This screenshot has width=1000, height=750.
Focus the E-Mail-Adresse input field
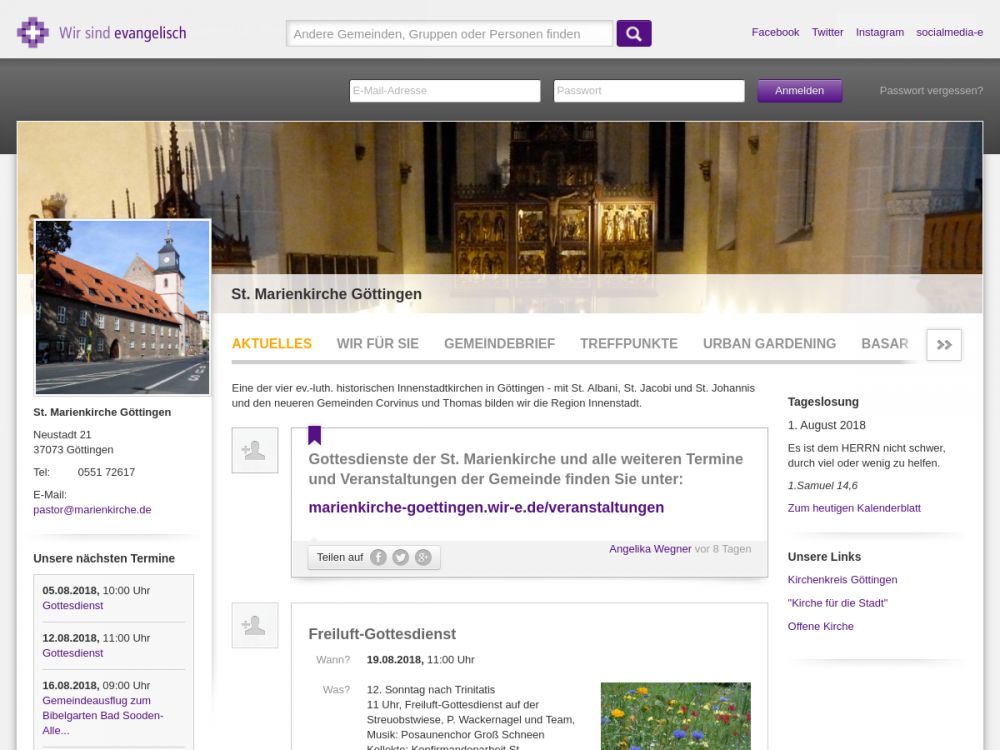445,91
